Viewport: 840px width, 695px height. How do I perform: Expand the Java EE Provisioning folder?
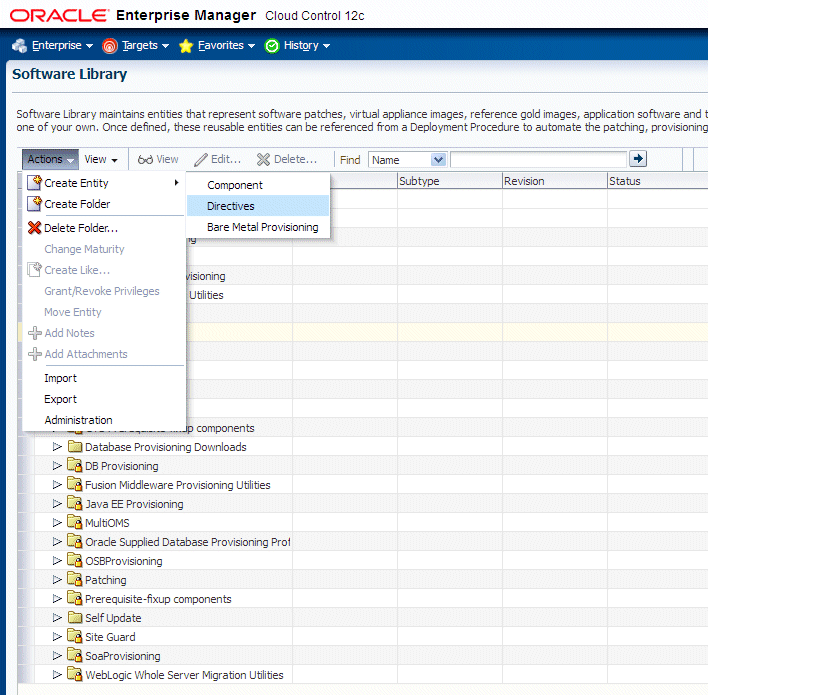point(57,504)
